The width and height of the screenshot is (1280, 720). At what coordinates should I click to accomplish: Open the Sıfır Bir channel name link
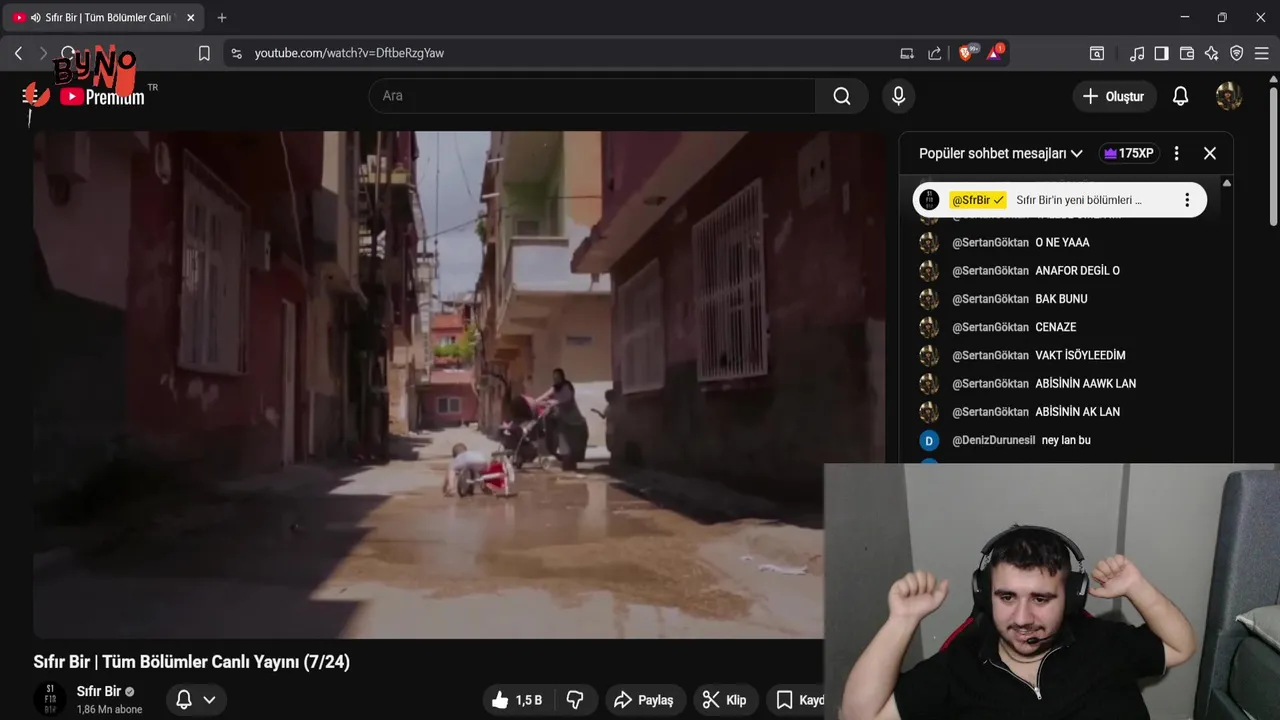99,691
